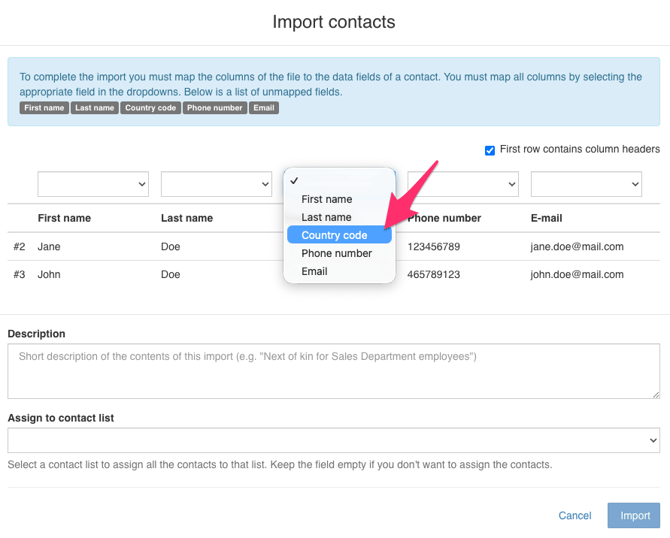
Task: Open the first column mapping dropdown
Action: point(93,184)
